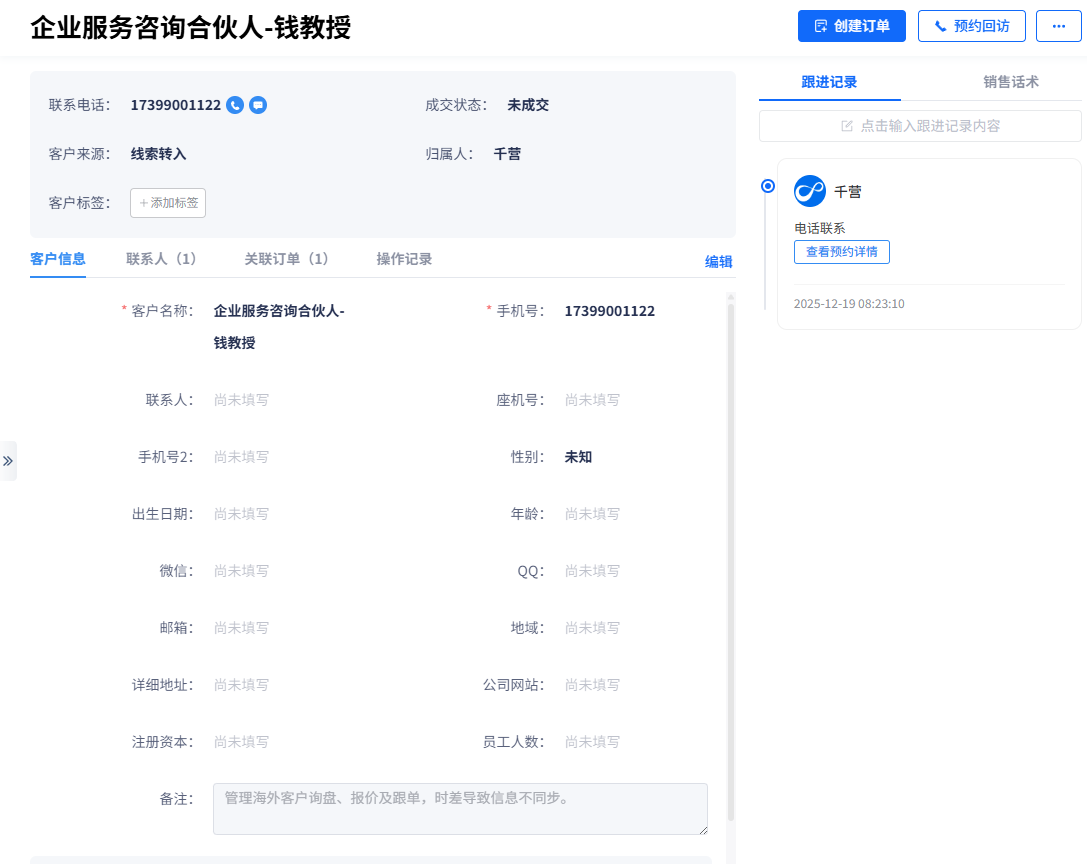The height and width of the screenshot is (864, 1087).
Task: Click 预约回访 button
Action: click(x=971, y=26)
